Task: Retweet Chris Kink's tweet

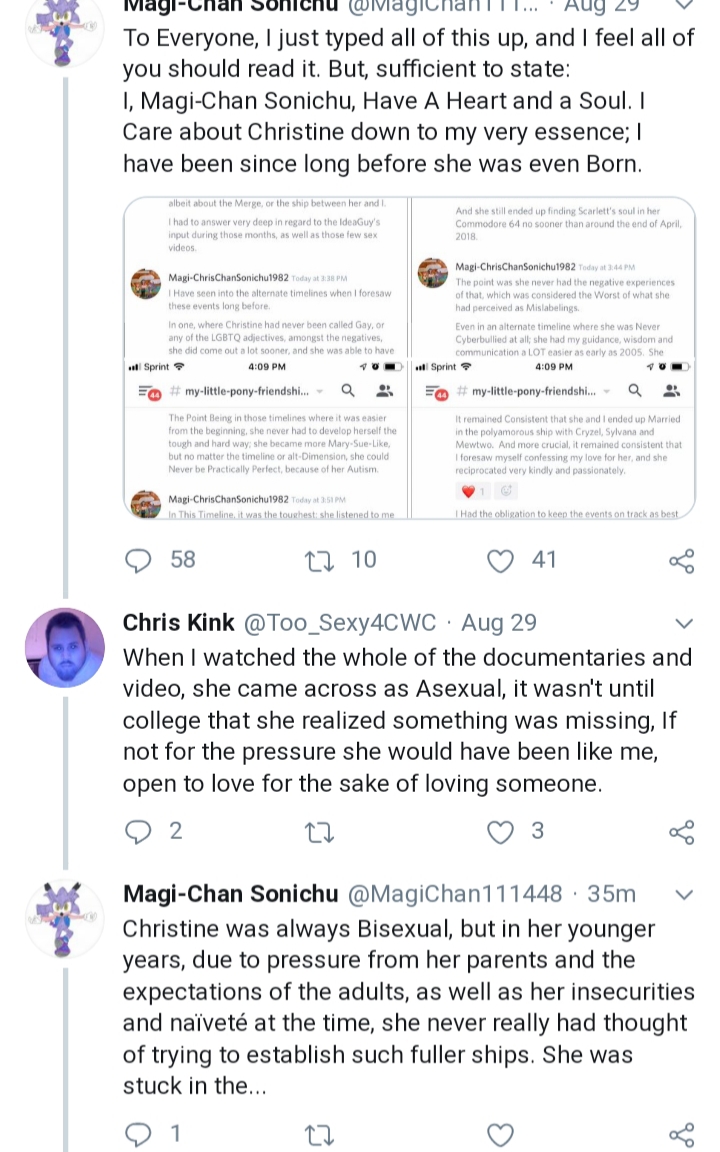Action: (x=320, y=833)
